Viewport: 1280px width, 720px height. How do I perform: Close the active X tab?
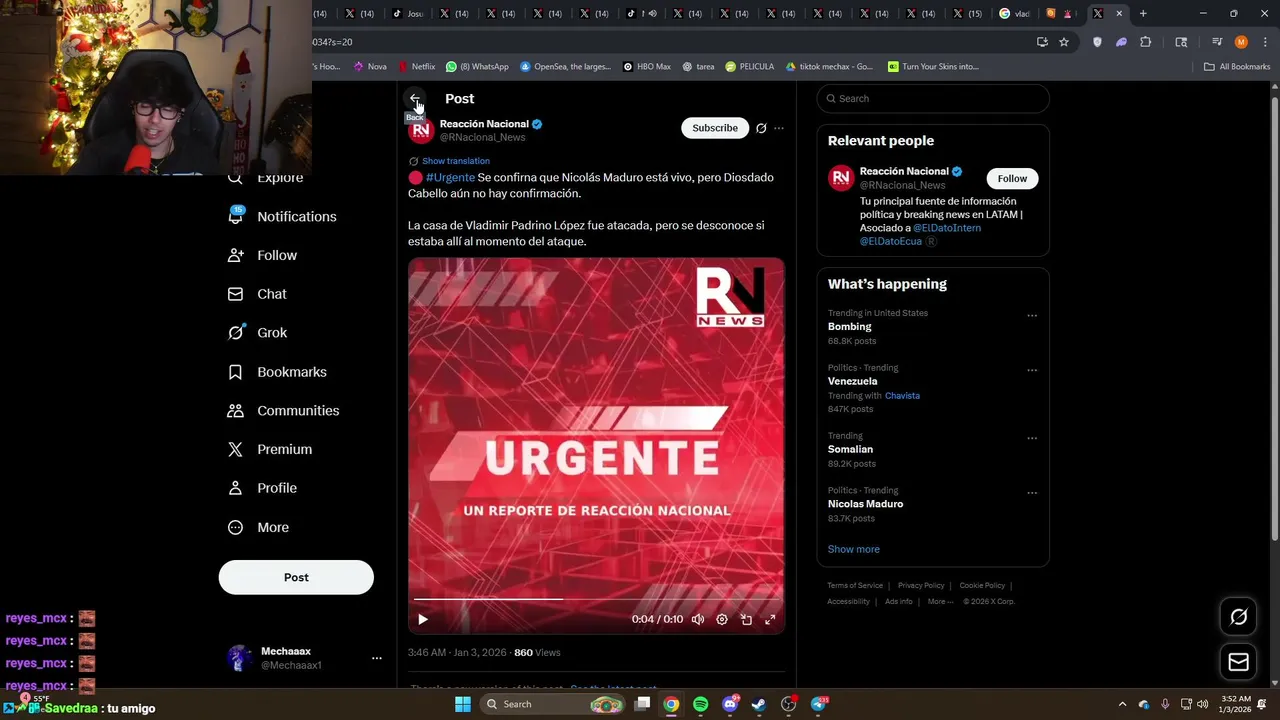point(1119,14)
